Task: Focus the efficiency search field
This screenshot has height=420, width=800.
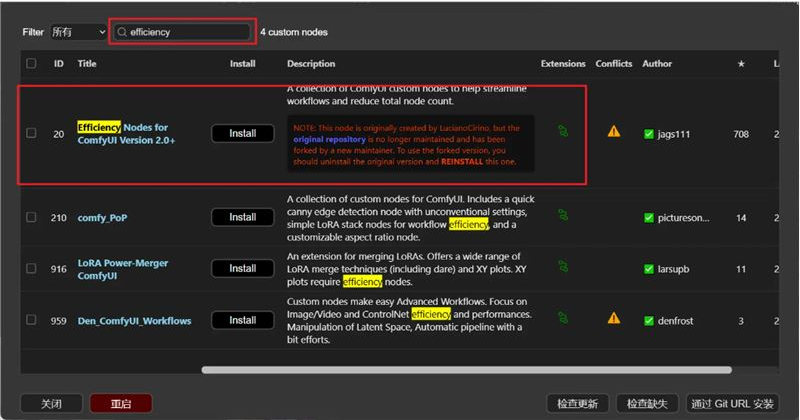Action: pyautogui.click(x=182, y=32)
